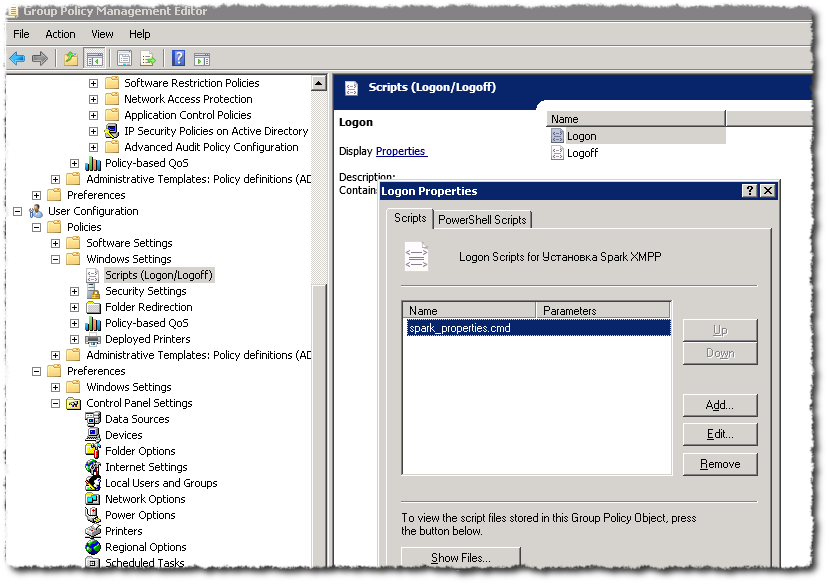This screenshot has width=829, height=584.
Task: Click the Show Files button
Action: point(460,556)
